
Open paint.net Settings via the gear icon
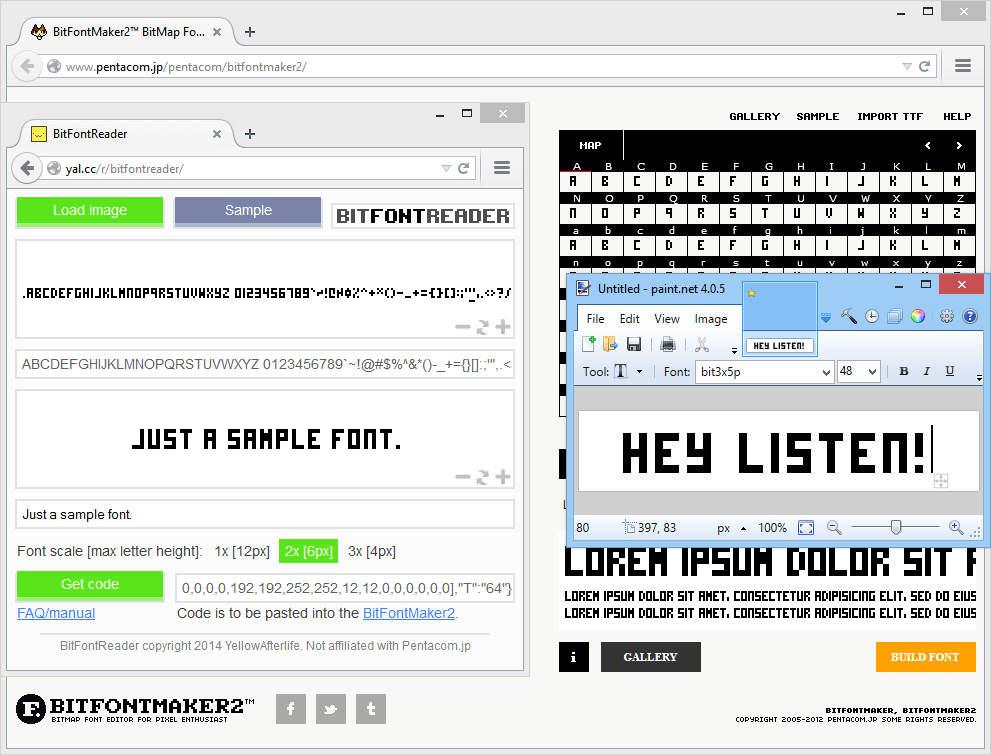[946, 316]
